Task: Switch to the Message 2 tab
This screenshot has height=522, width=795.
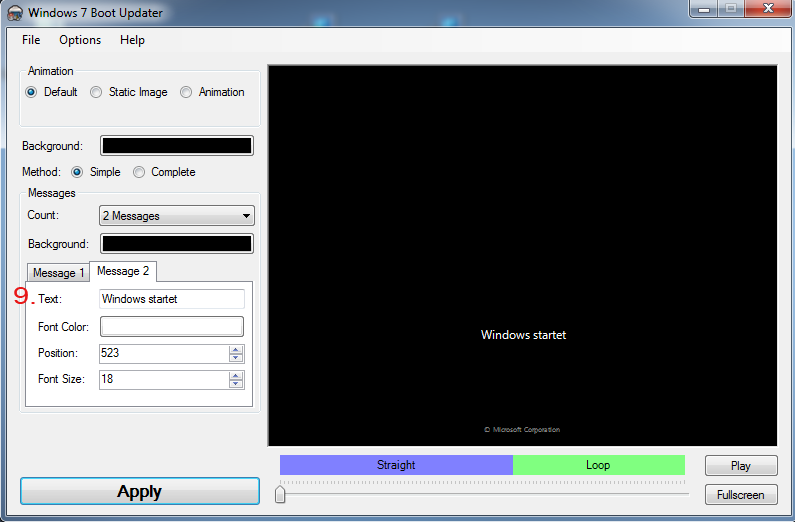Action: pyautogui.click(x=123, y=271)
